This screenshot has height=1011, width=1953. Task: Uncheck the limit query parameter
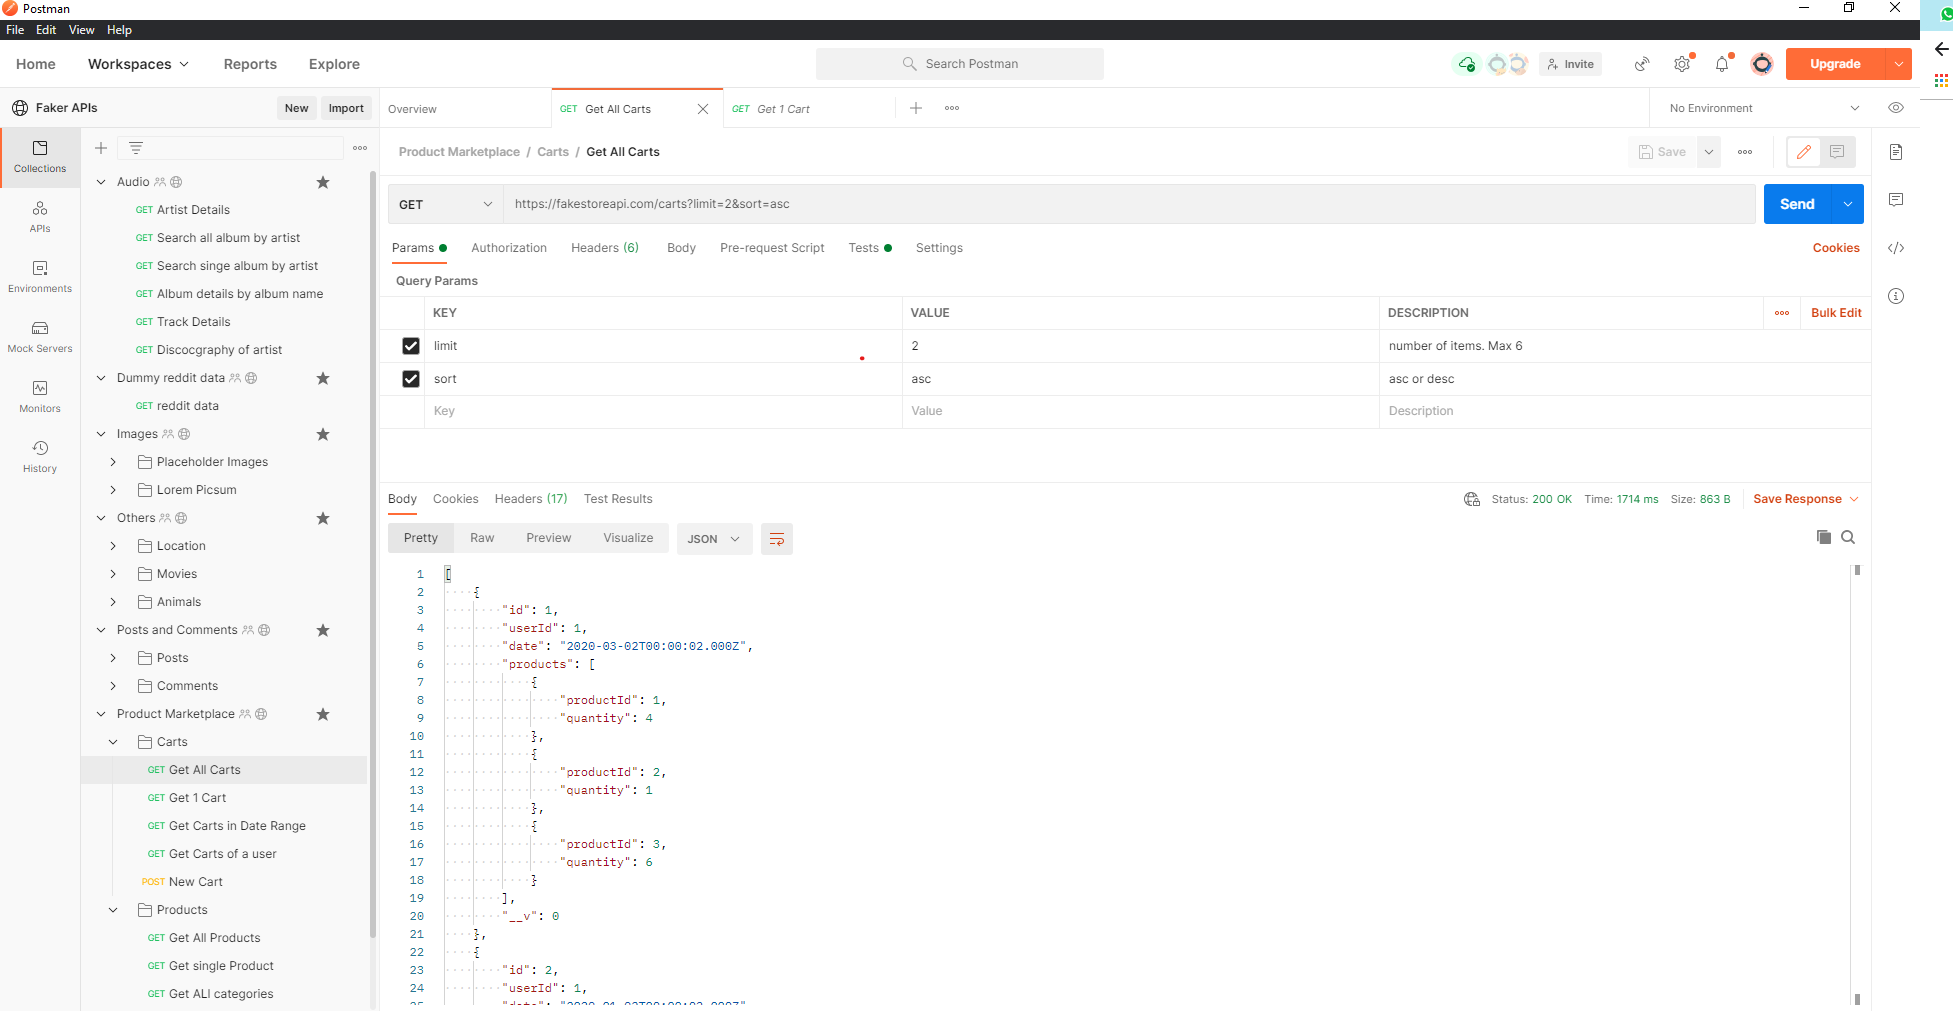coord(411,346)
